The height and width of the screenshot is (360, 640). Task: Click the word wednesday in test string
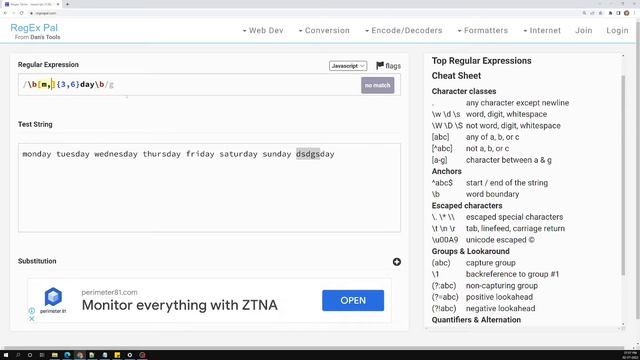click(116, 154)
